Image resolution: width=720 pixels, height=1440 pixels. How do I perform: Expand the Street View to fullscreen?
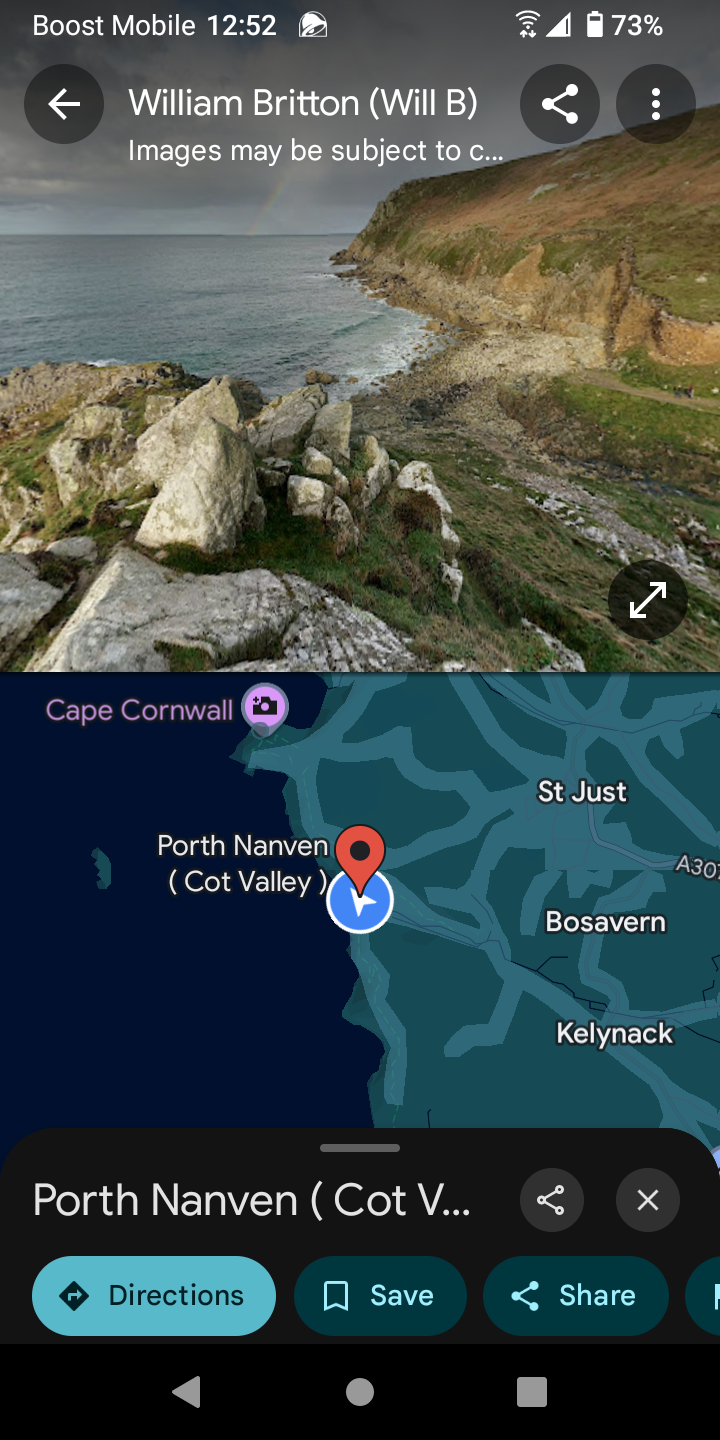tap(648, 600)
